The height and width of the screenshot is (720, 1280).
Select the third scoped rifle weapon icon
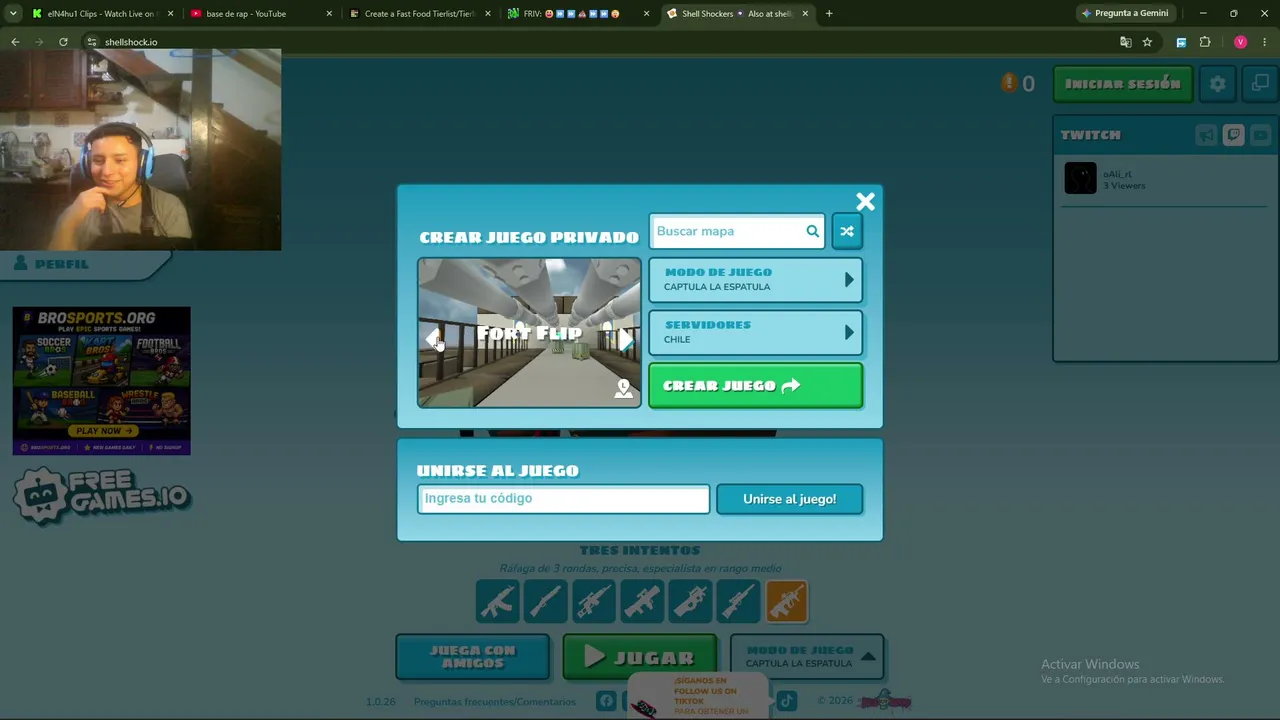pyautogui.click(x=593, y=601)
